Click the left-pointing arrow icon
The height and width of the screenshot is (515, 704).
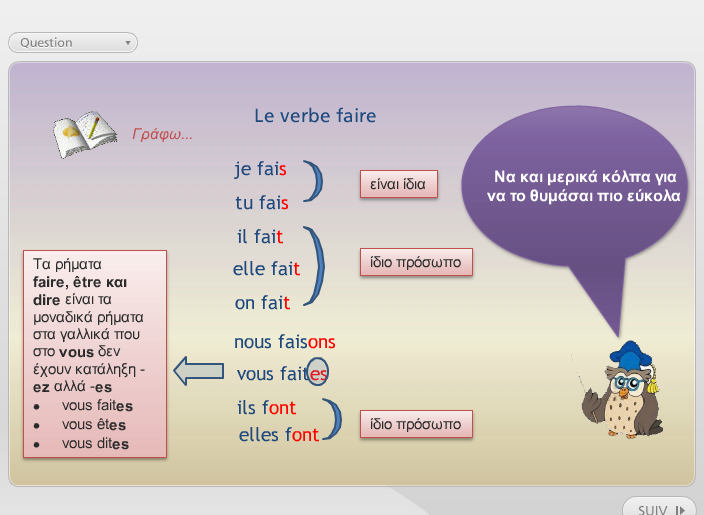[x=198, y=371]
